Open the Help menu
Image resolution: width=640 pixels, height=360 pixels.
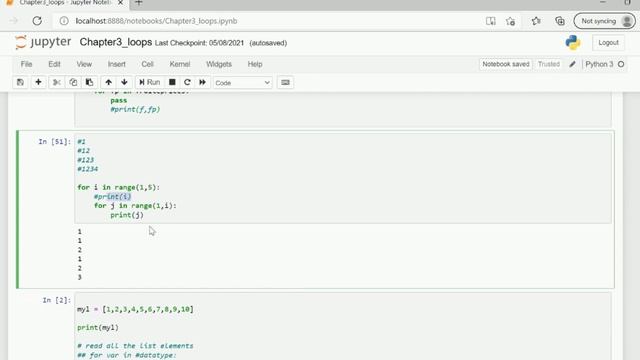pos(255,64)
